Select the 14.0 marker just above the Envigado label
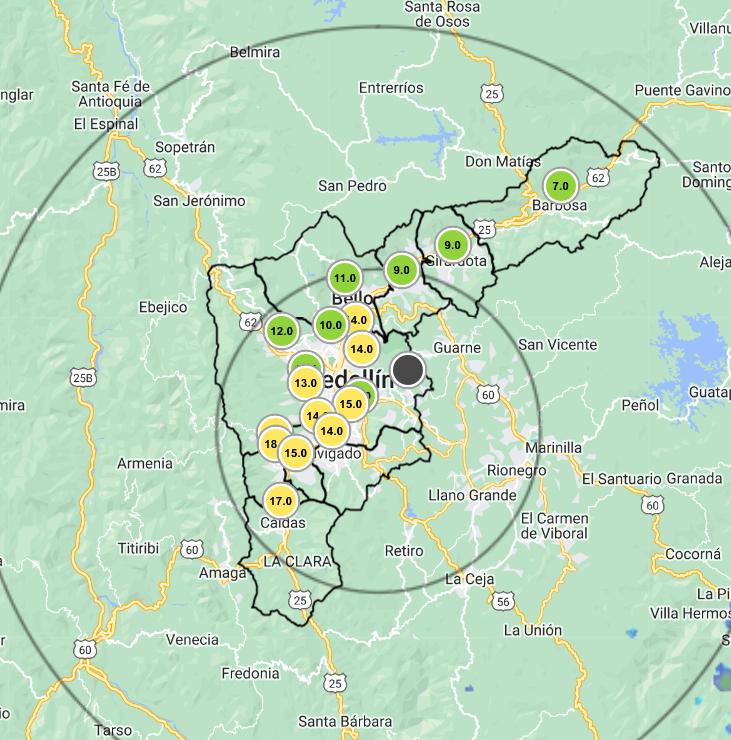The height and width of the screenshot is (740, 731). (331, 431)
